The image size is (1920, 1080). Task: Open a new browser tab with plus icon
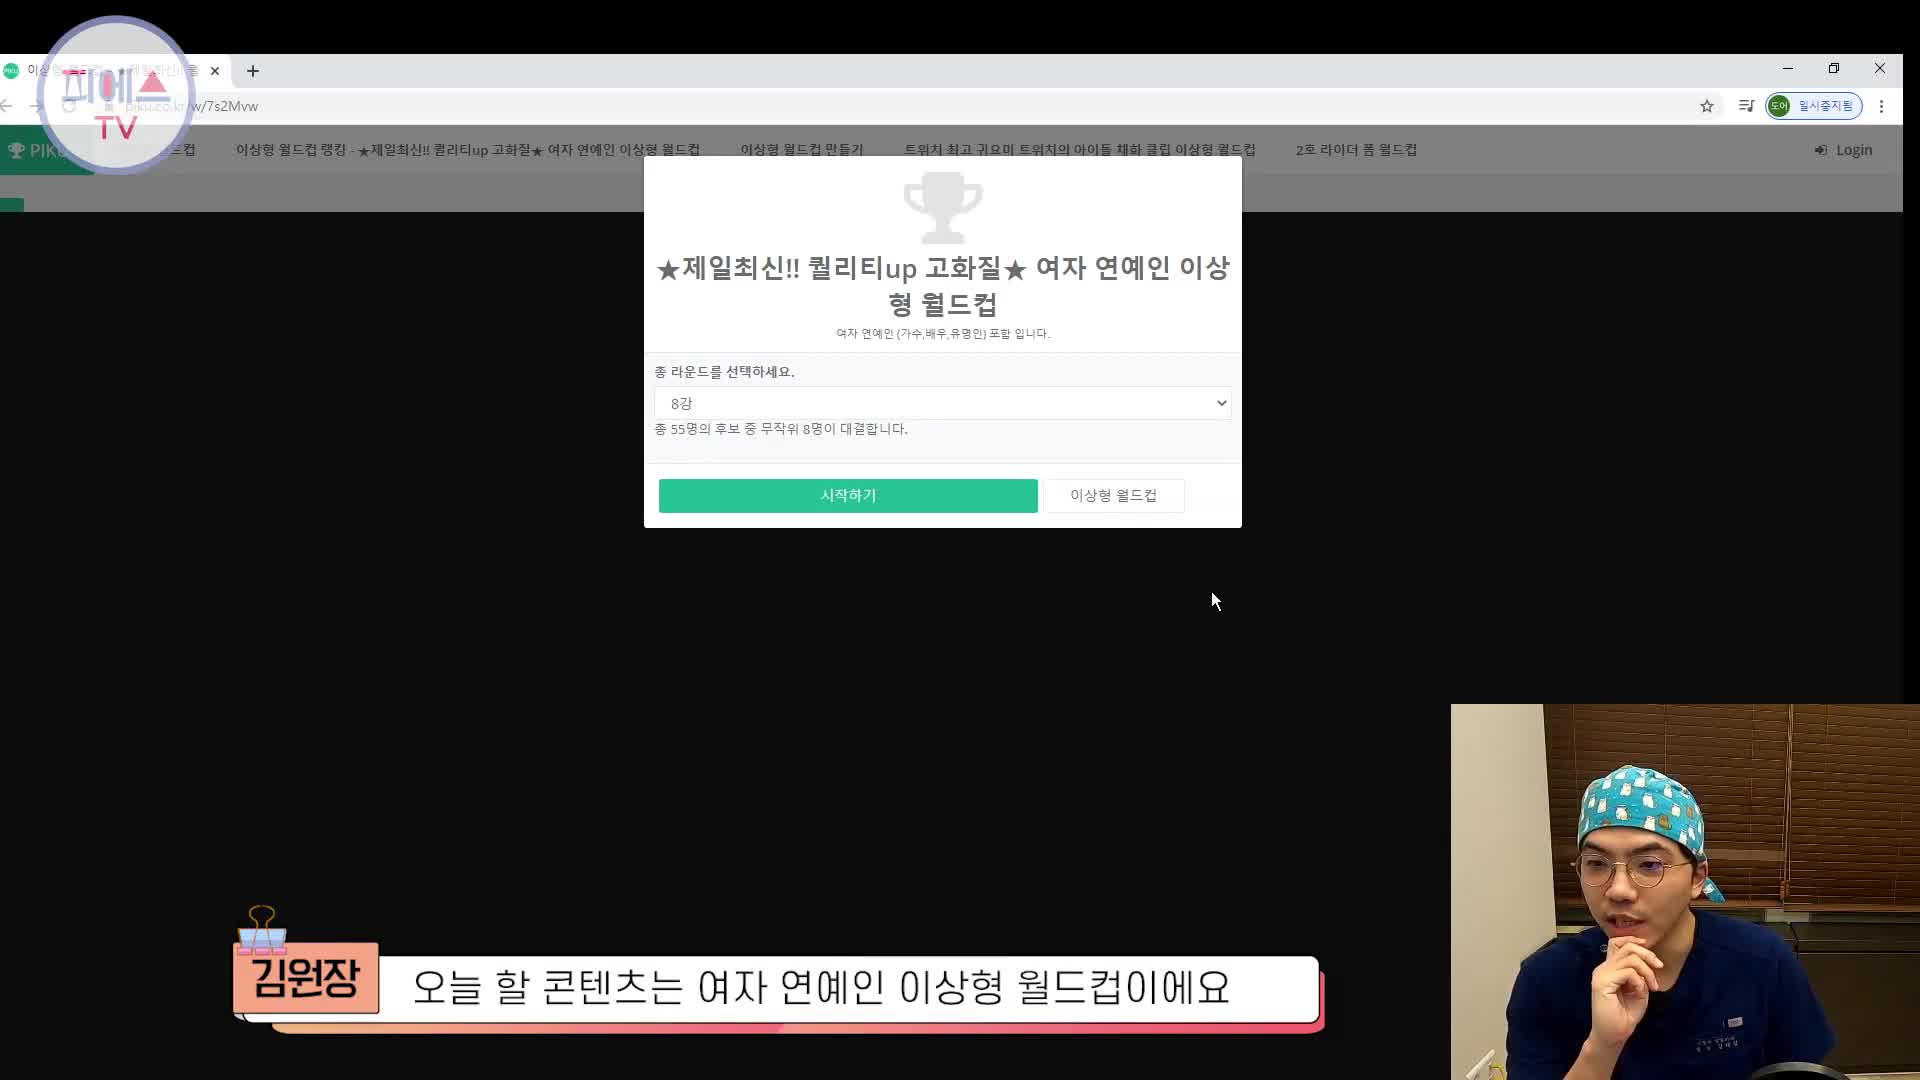[253, 71]
